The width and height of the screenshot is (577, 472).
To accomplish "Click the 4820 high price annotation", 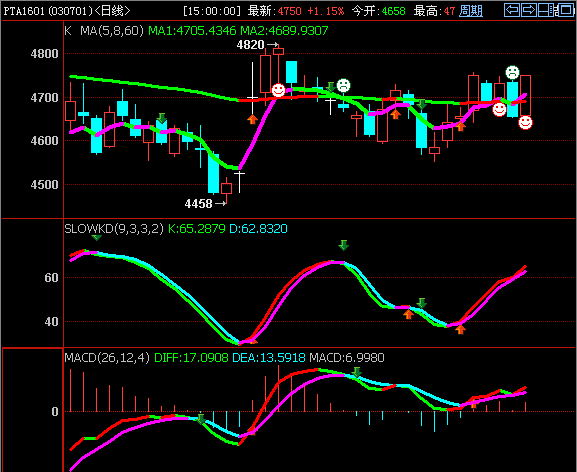I will [x=251, y=45].
